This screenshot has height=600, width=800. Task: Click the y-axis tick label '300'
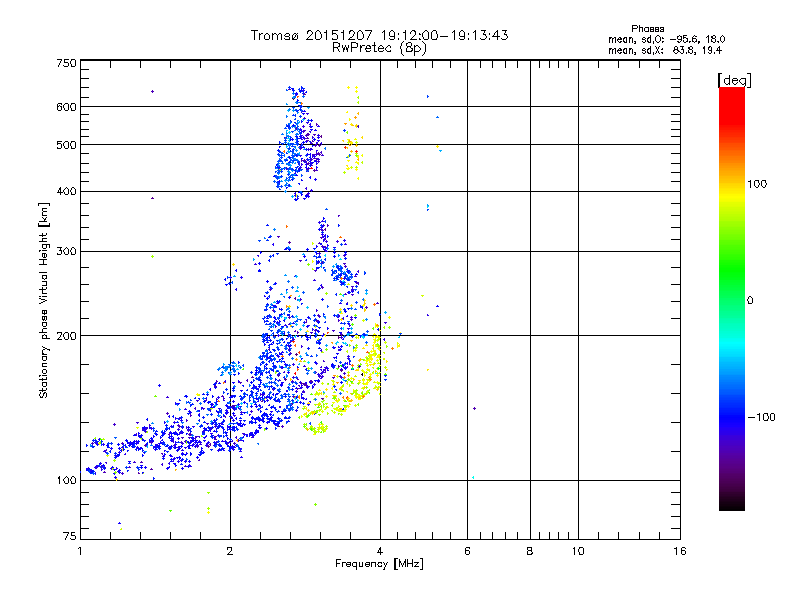point(67,252)
